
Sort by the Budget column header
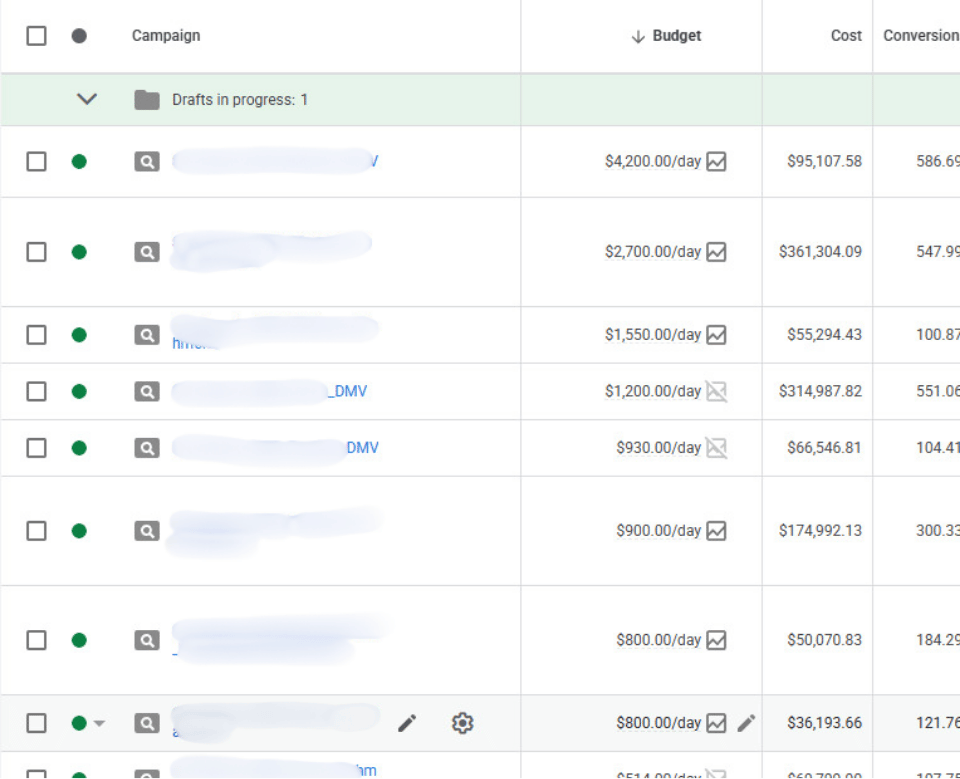(676, 36)
